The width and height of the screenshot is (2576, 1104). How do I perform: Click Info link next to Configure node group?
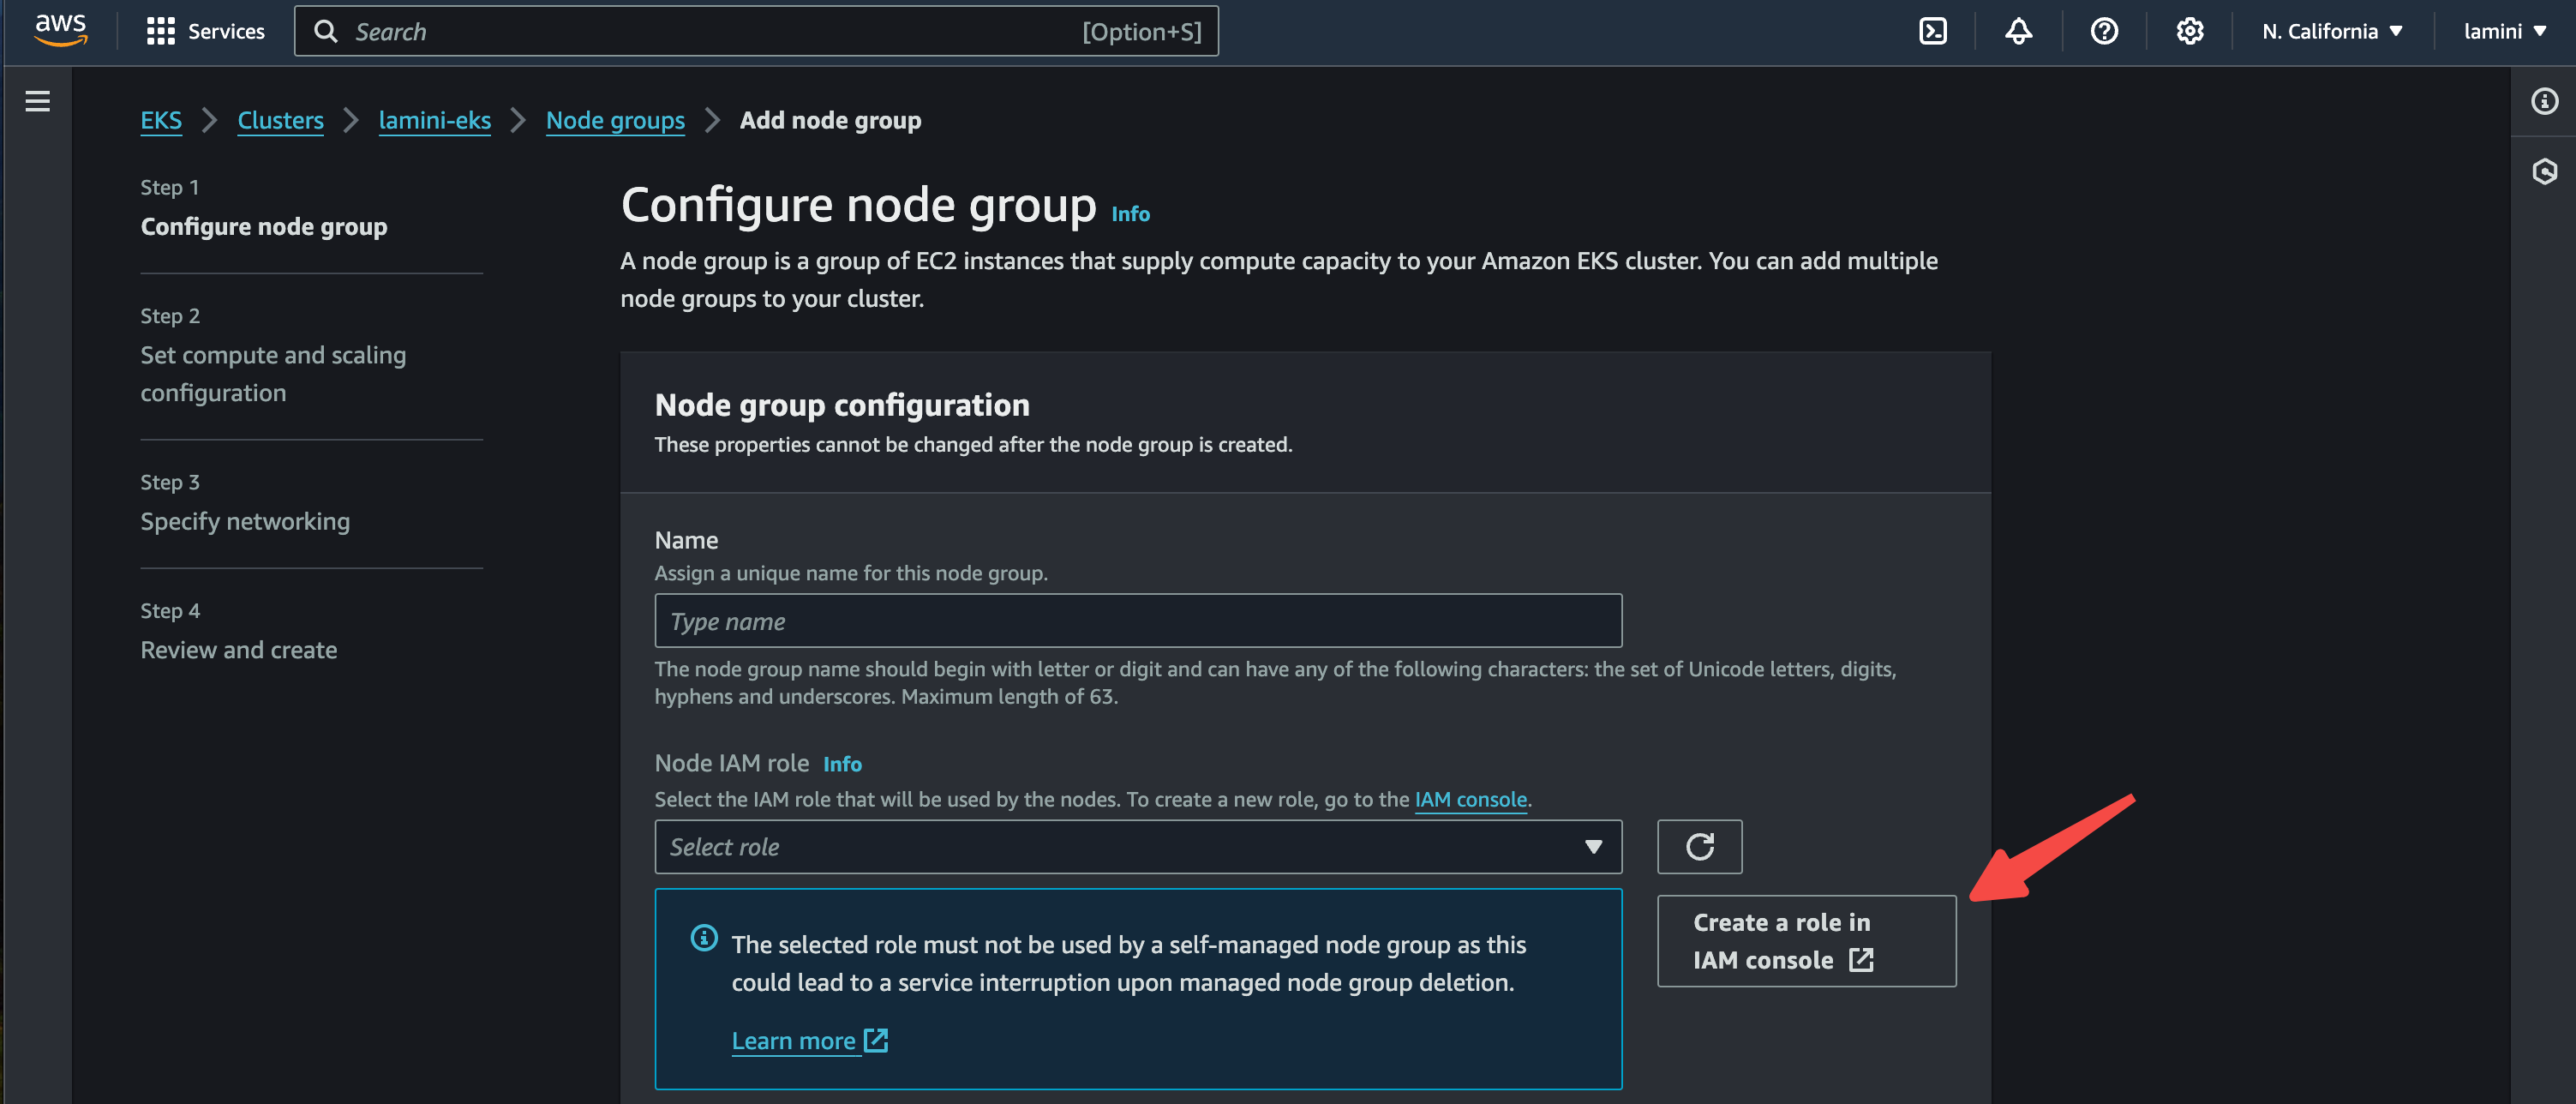tap(1130, 214)
